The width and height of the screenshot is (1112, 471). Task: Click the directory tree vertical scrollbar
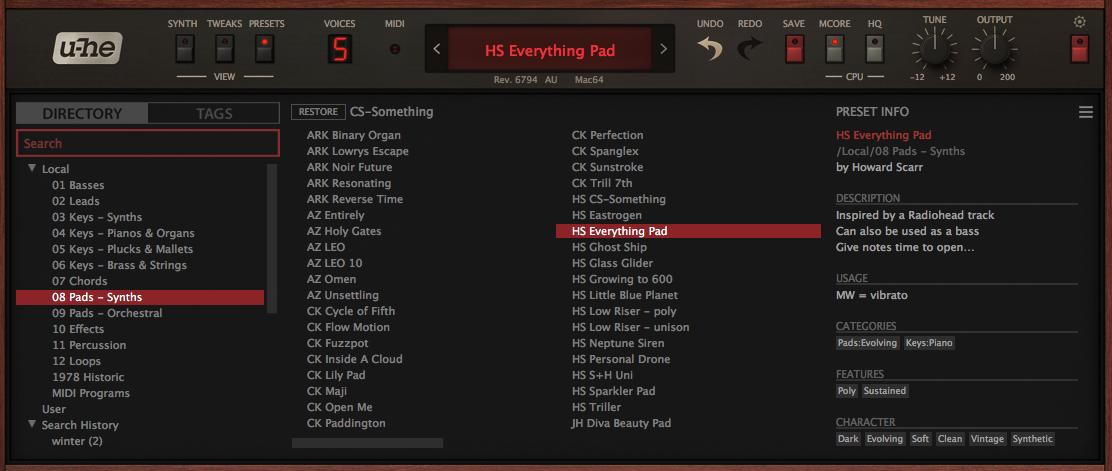tap(272, 238)
